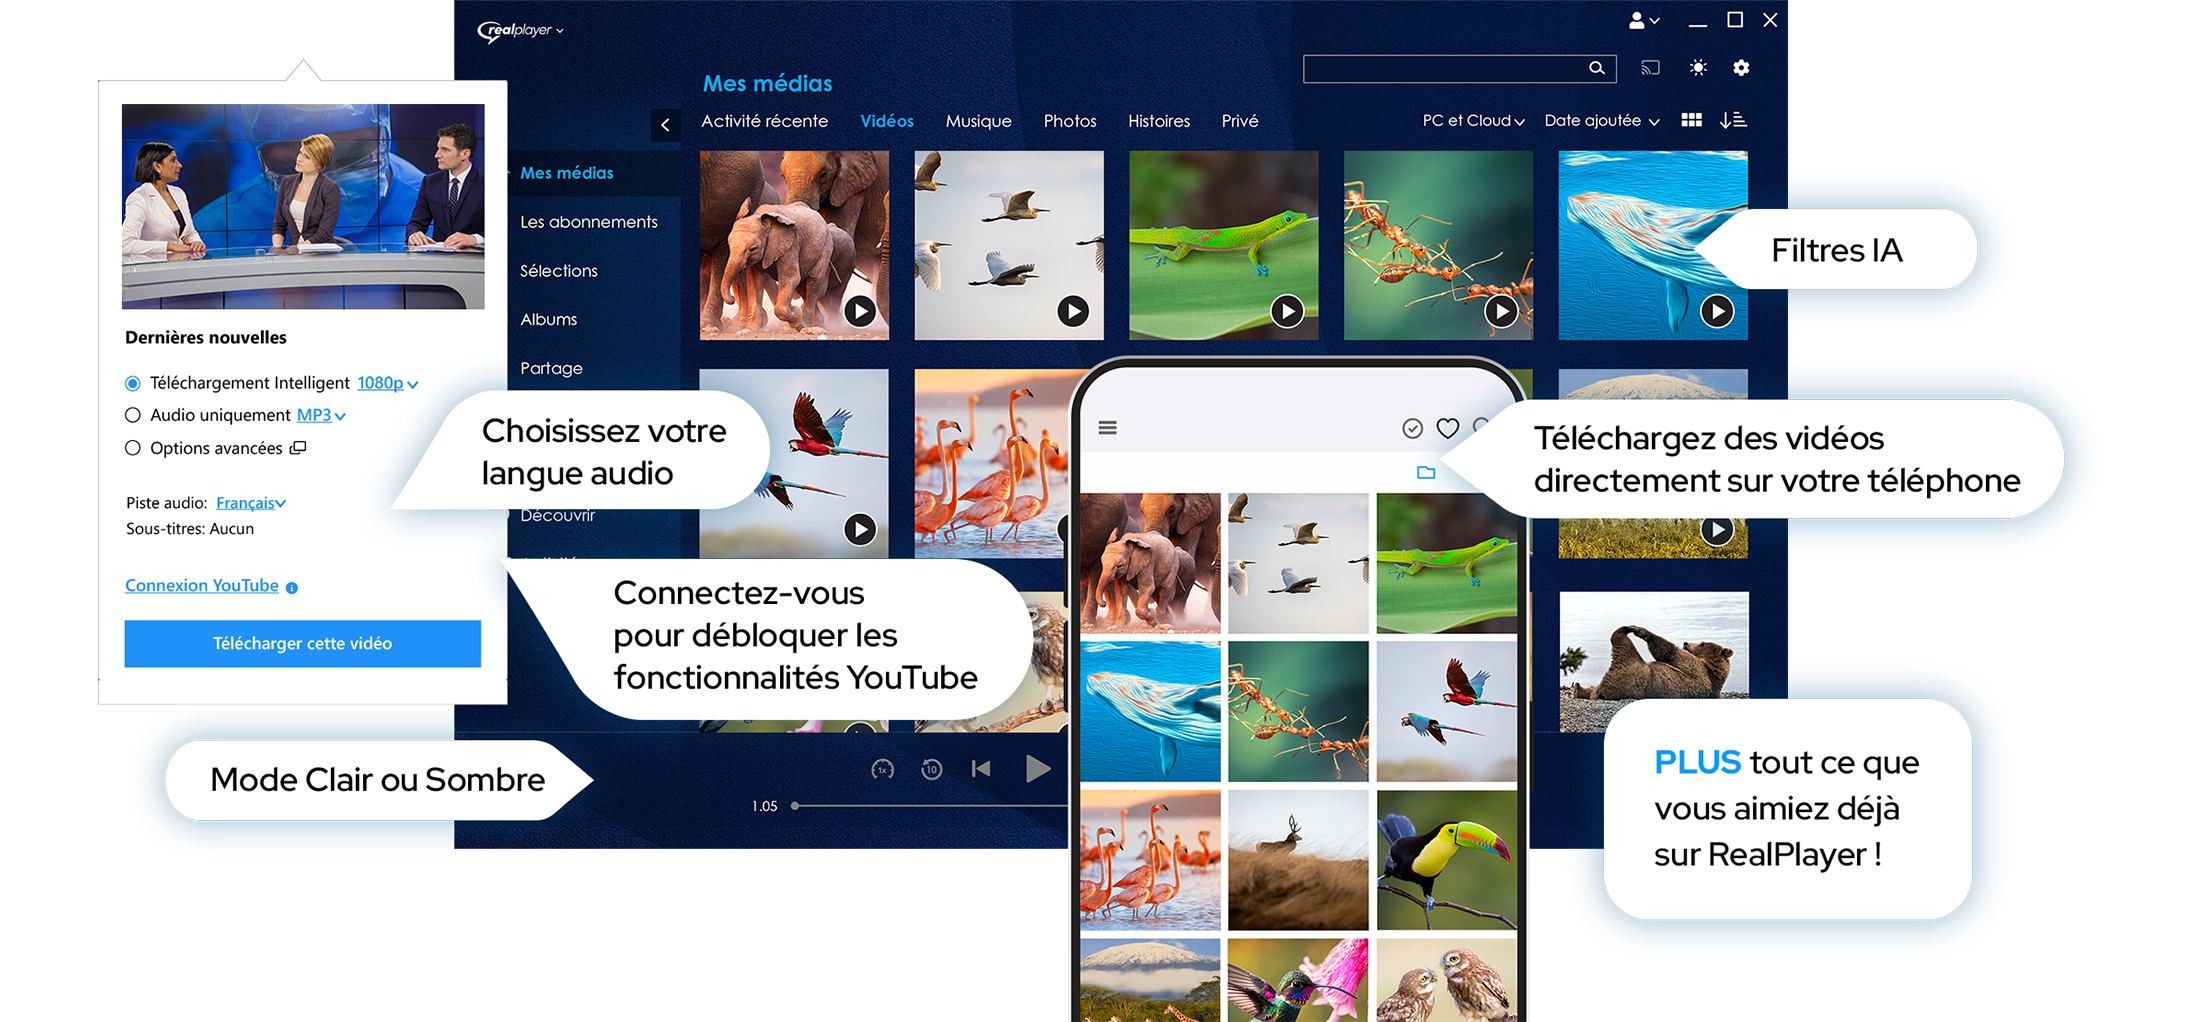Open settings gear icon

[1741, 68]
